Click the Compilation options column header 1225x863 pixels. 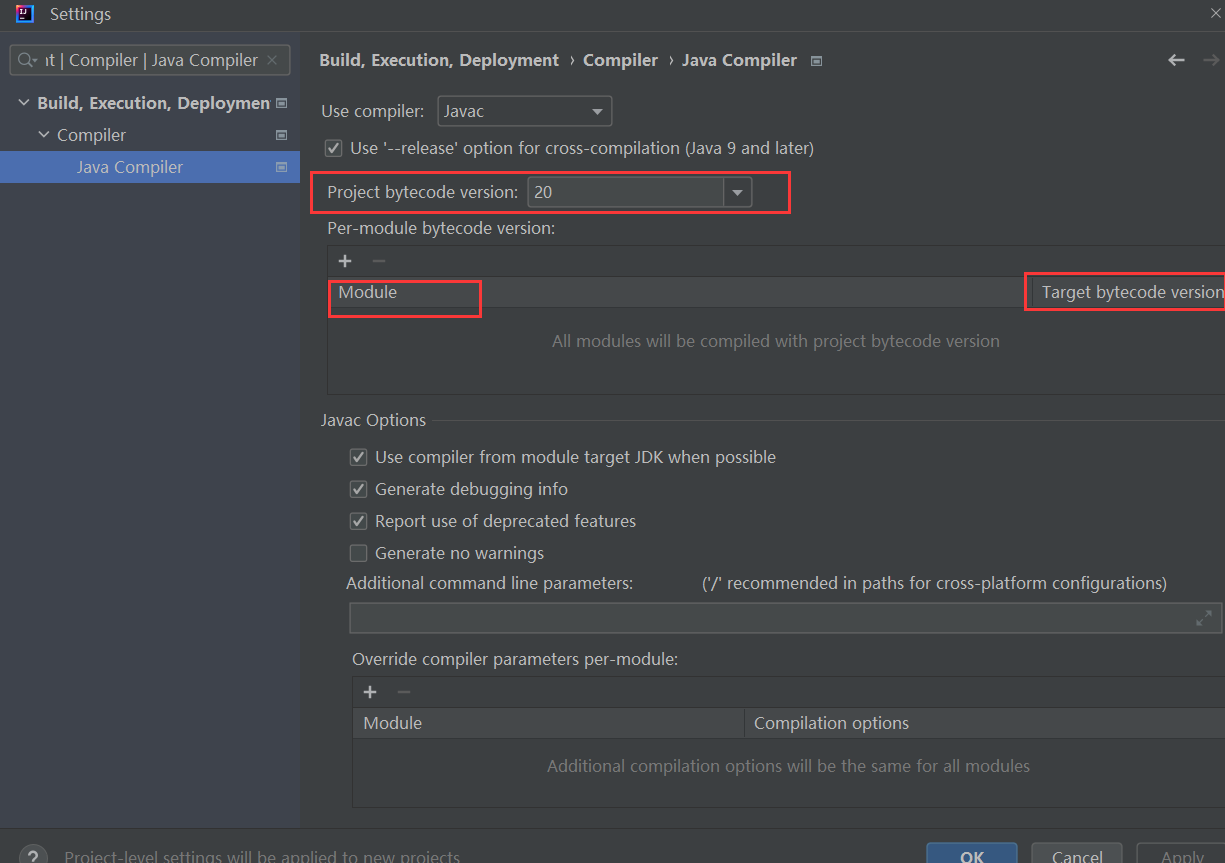click(985, 723)
